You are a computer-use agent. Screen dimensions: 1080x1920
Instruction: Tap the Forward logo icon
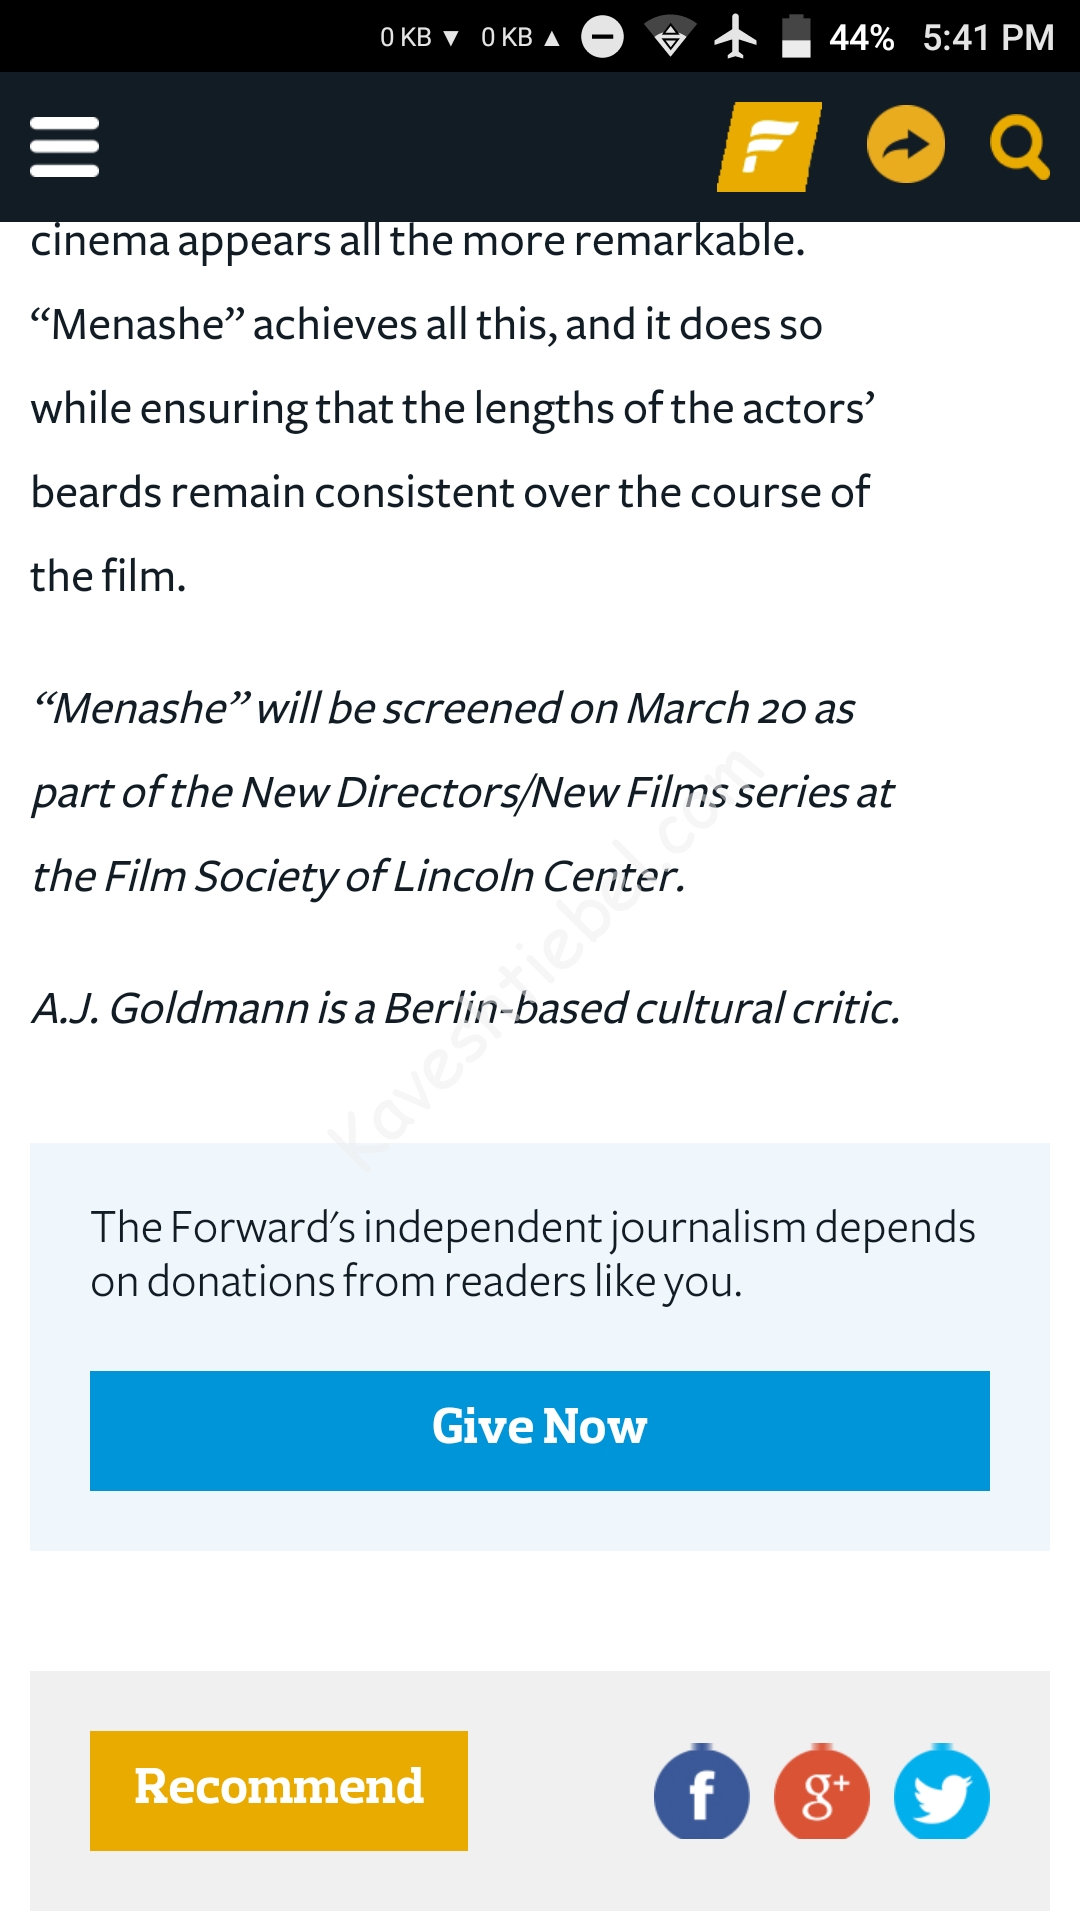tap(769, 146)
